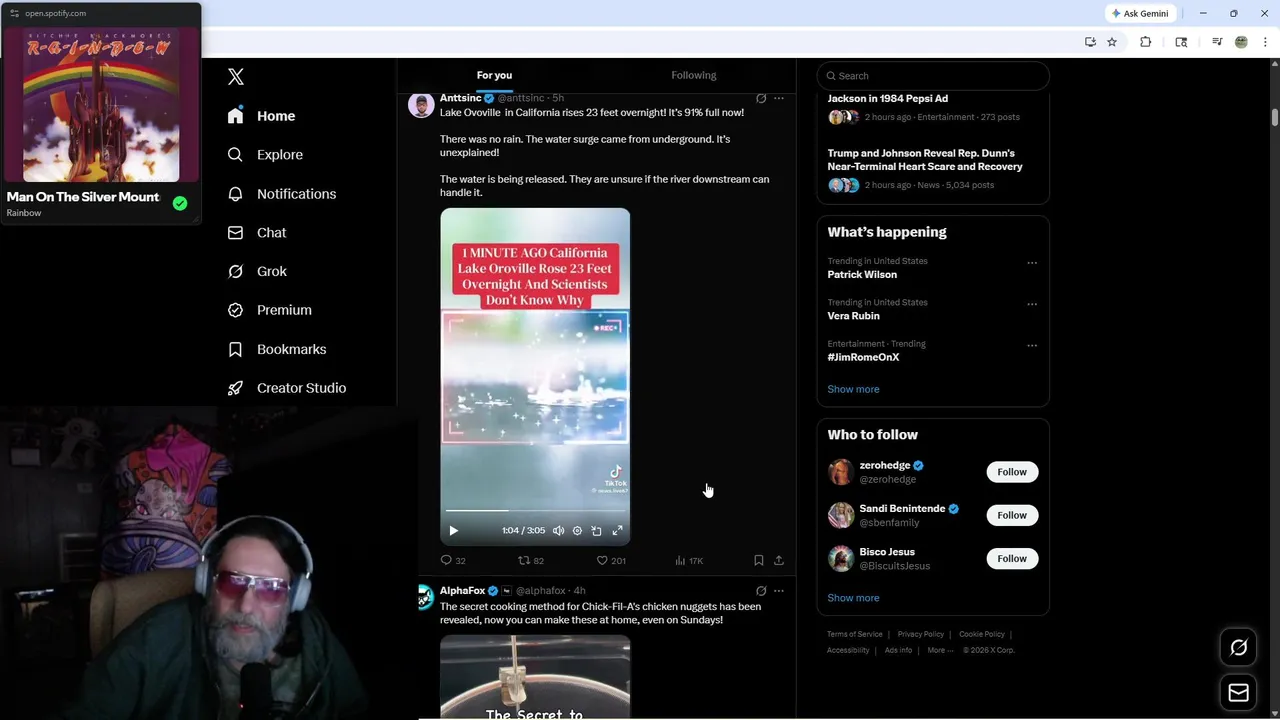Viewport: 1280px width, 720px height.
Task: Reply to Anttsinc post with 32 replies
Action: 453,561
